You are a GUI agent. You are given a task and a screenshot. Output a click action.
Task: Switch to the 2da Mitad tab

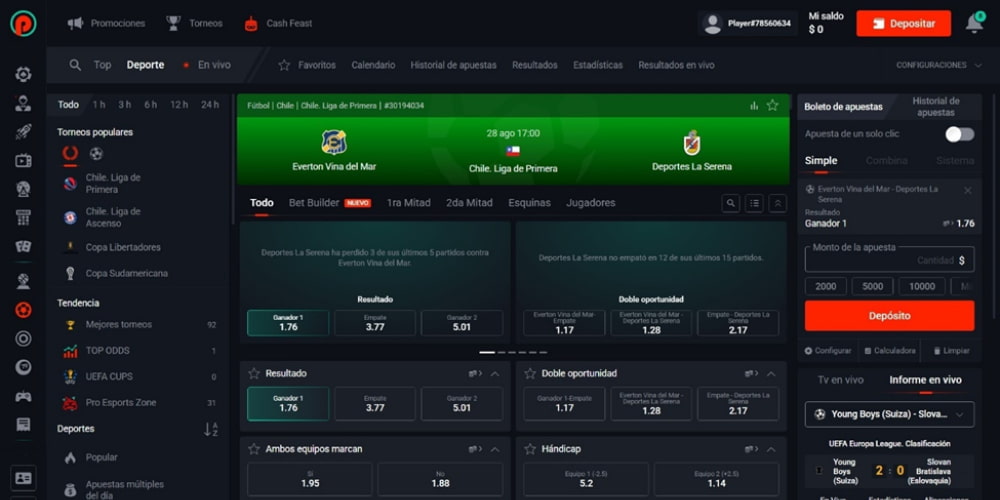(x=469, y=203)
